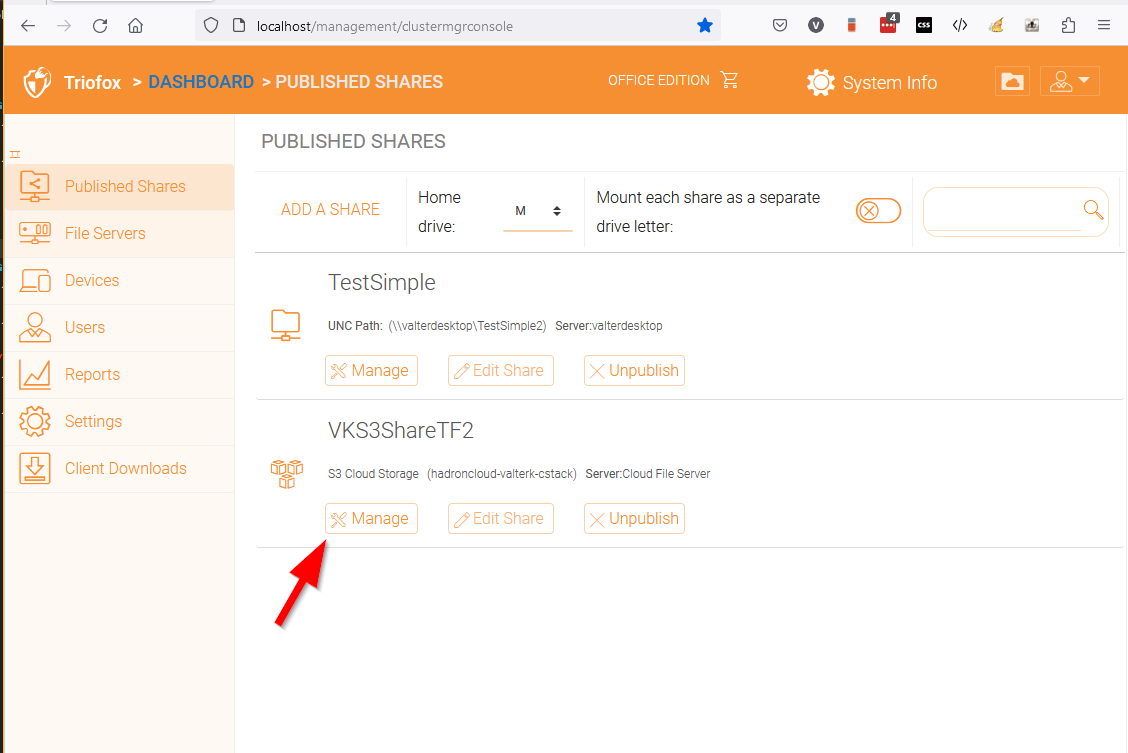
Task: Click ADD A SHARE
Action: coord(330,209)
